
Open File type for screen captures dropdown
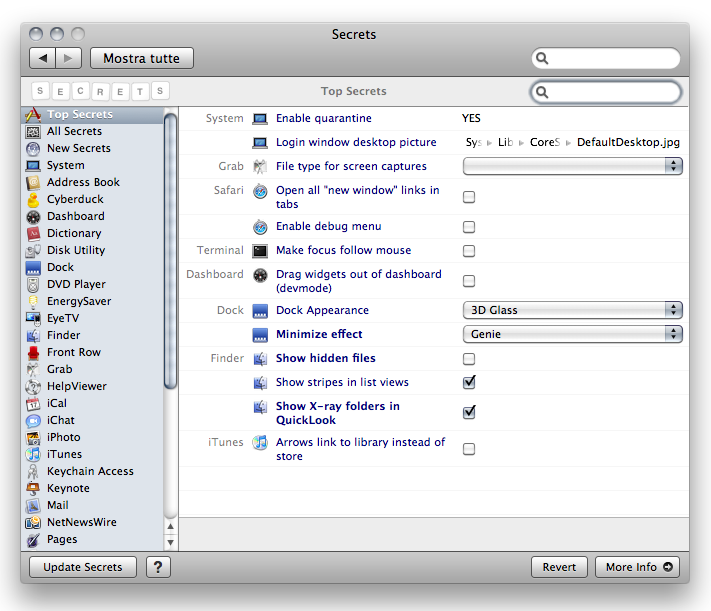(573, 166)
